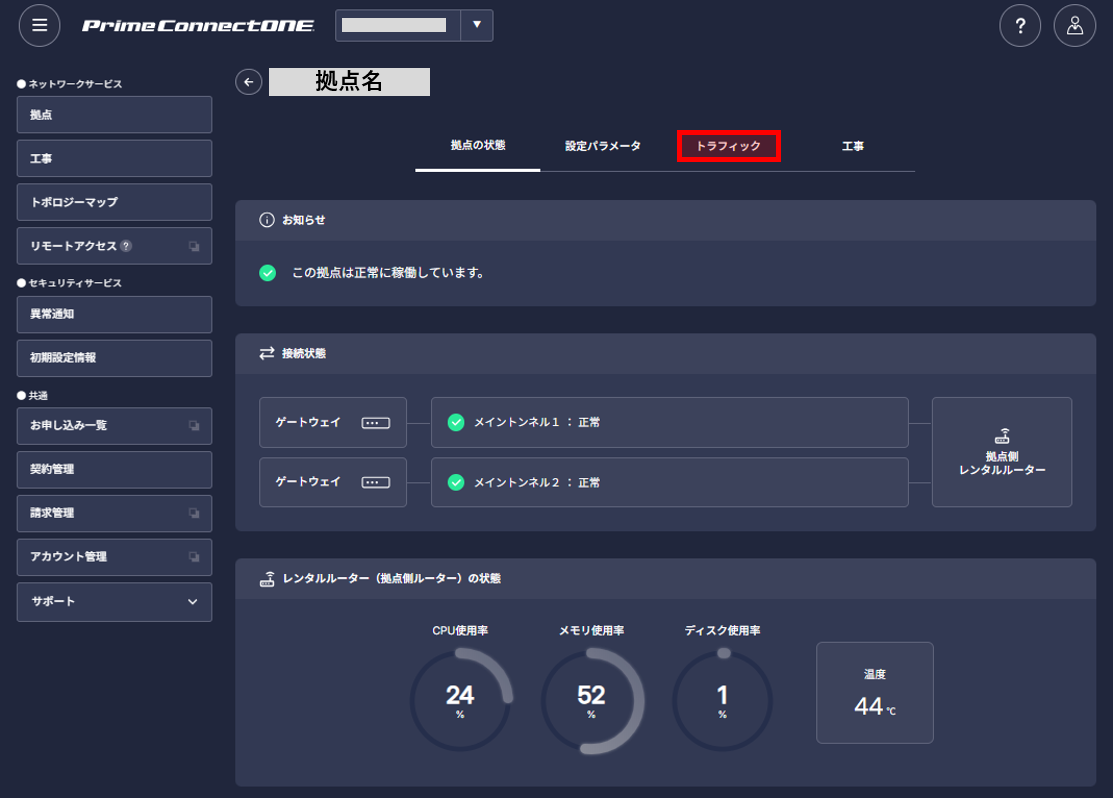Image resolution: width=1113 pixels, height=798 pixels.
Task: Open the user account profile icon
Action: [1075, 26]
